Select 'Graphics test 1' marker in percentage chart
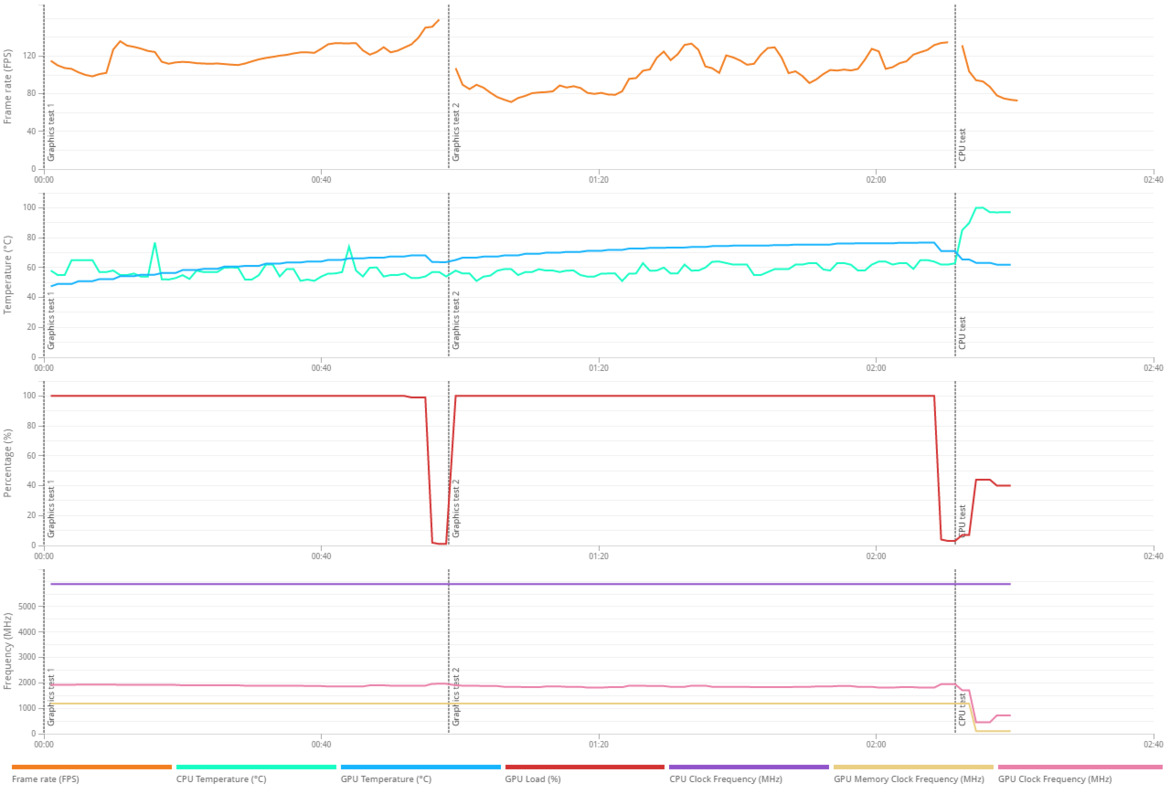Image resolution: width=1170 pixels, height=794 pixels. click(51, 509)
